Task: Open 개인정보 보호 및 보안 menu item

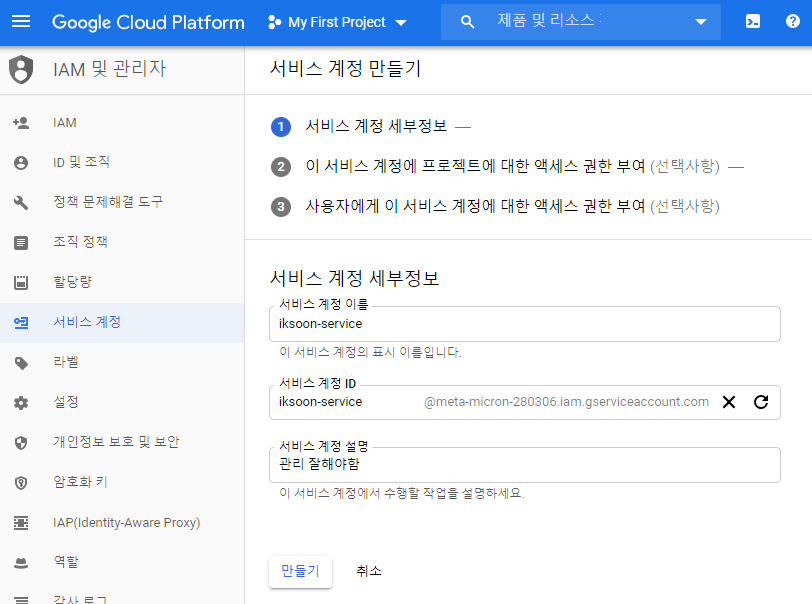Action: coord(122,442)
